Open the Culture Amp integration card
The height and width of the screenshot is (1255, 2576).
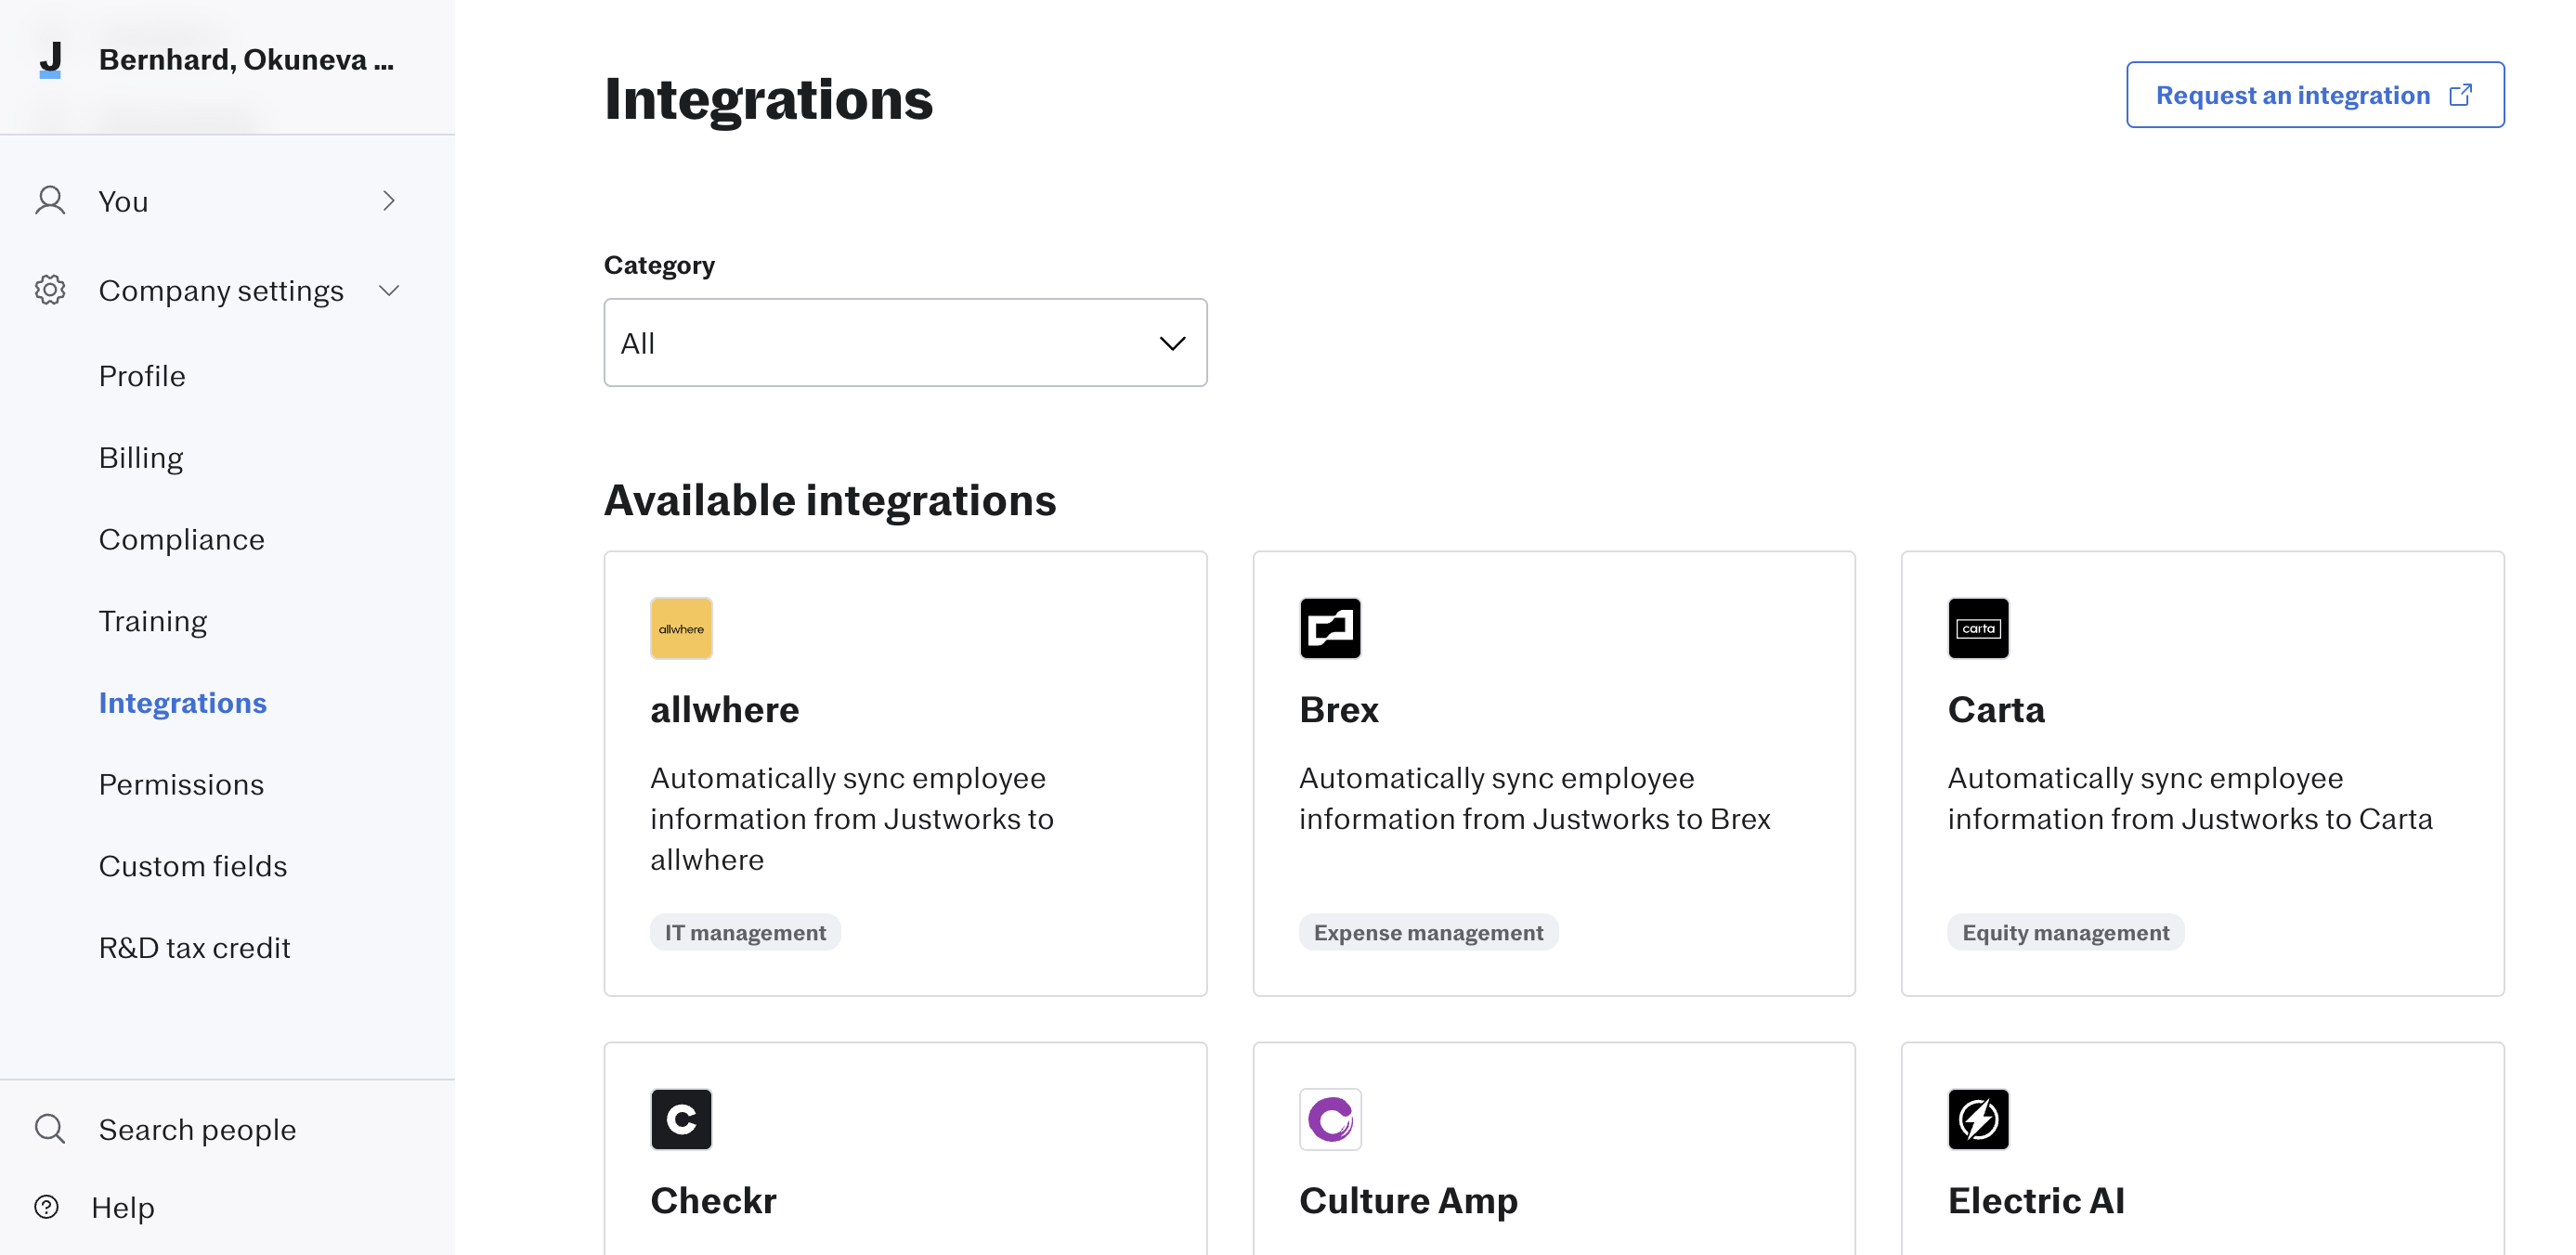[1554, 1149]
